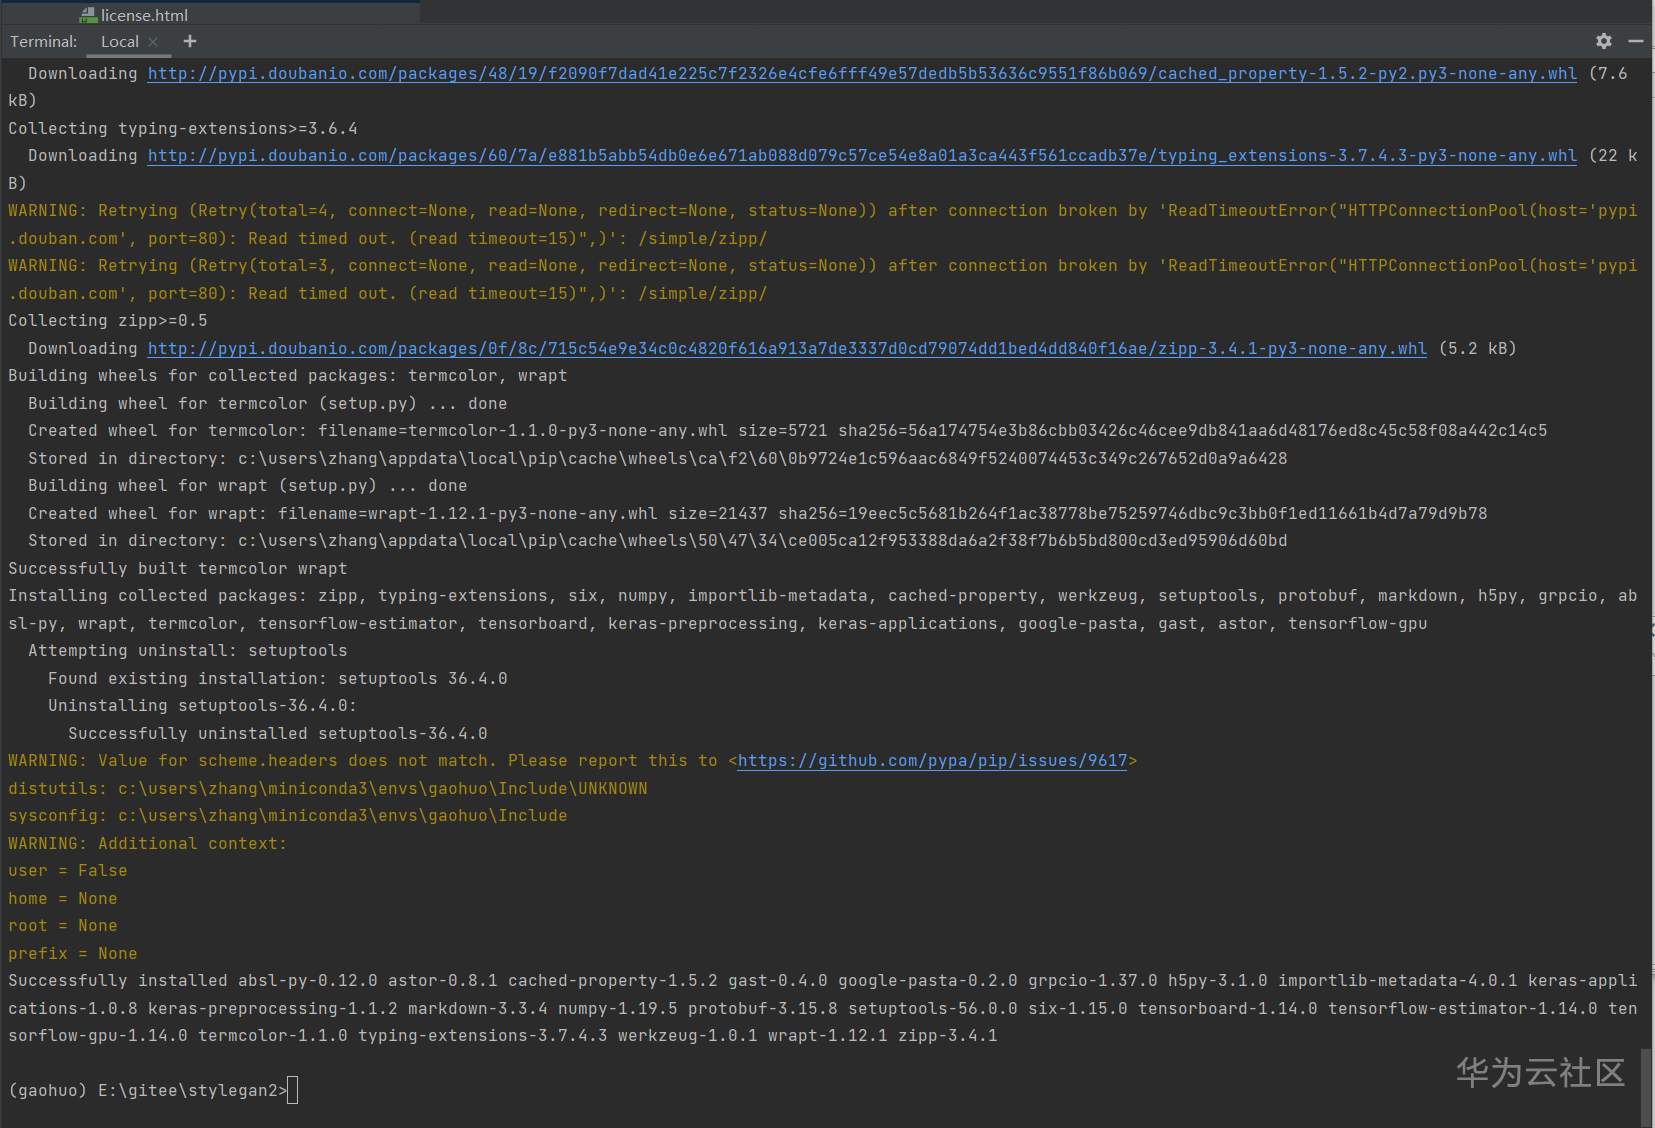
Task: Open the cached_property wheel download link
Action: (861, 74)
